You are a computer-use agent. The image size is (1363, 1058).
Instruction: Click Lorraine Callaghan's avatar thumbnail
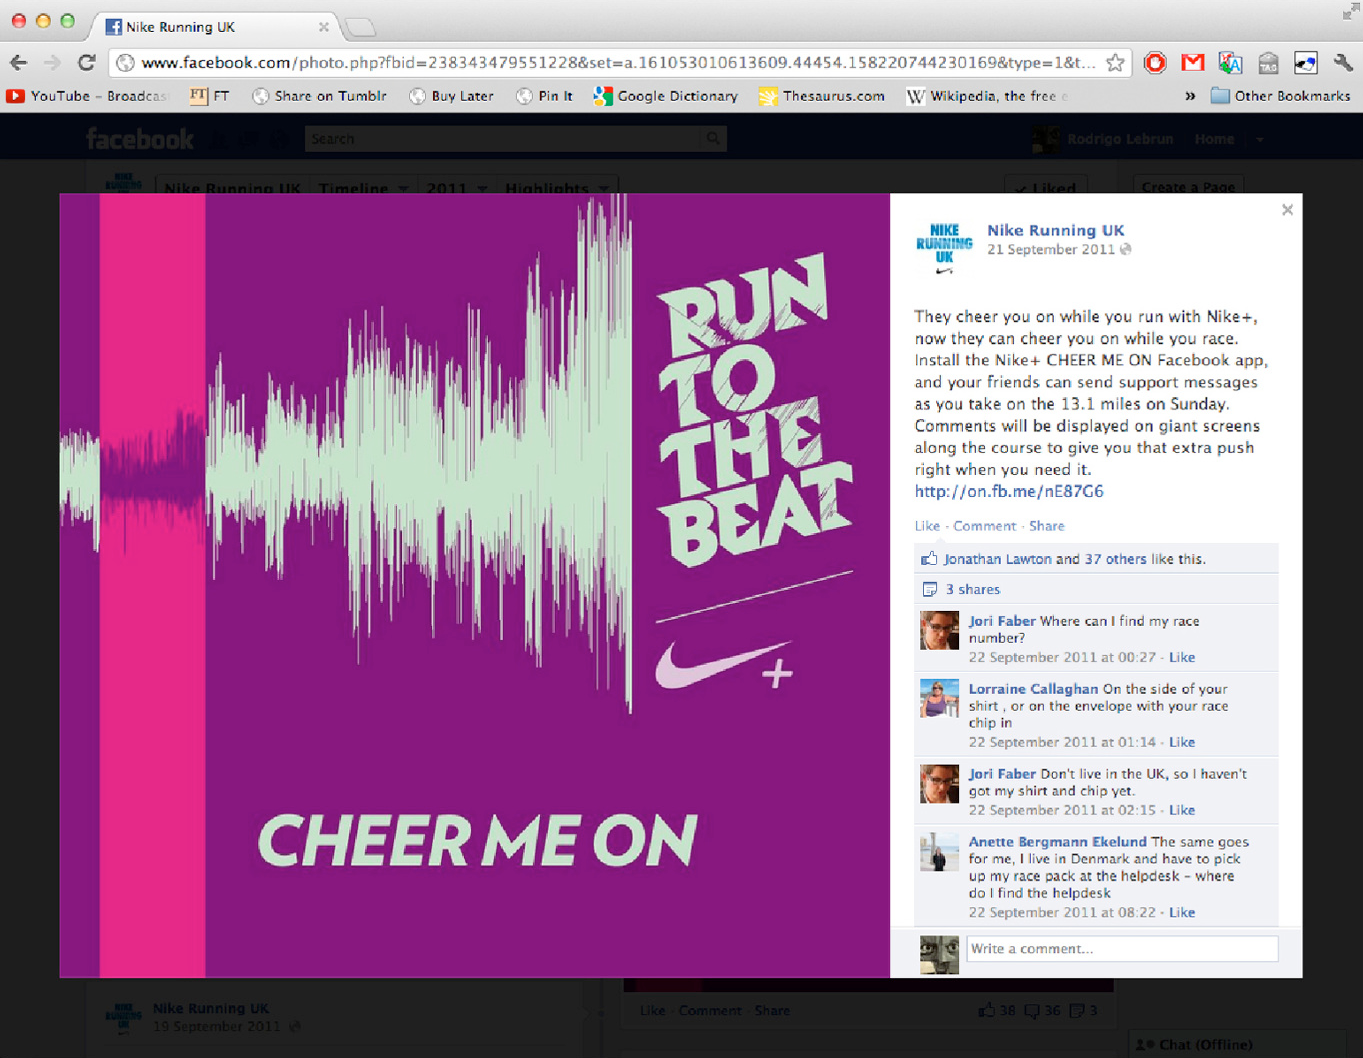click(x=939, y=699)
